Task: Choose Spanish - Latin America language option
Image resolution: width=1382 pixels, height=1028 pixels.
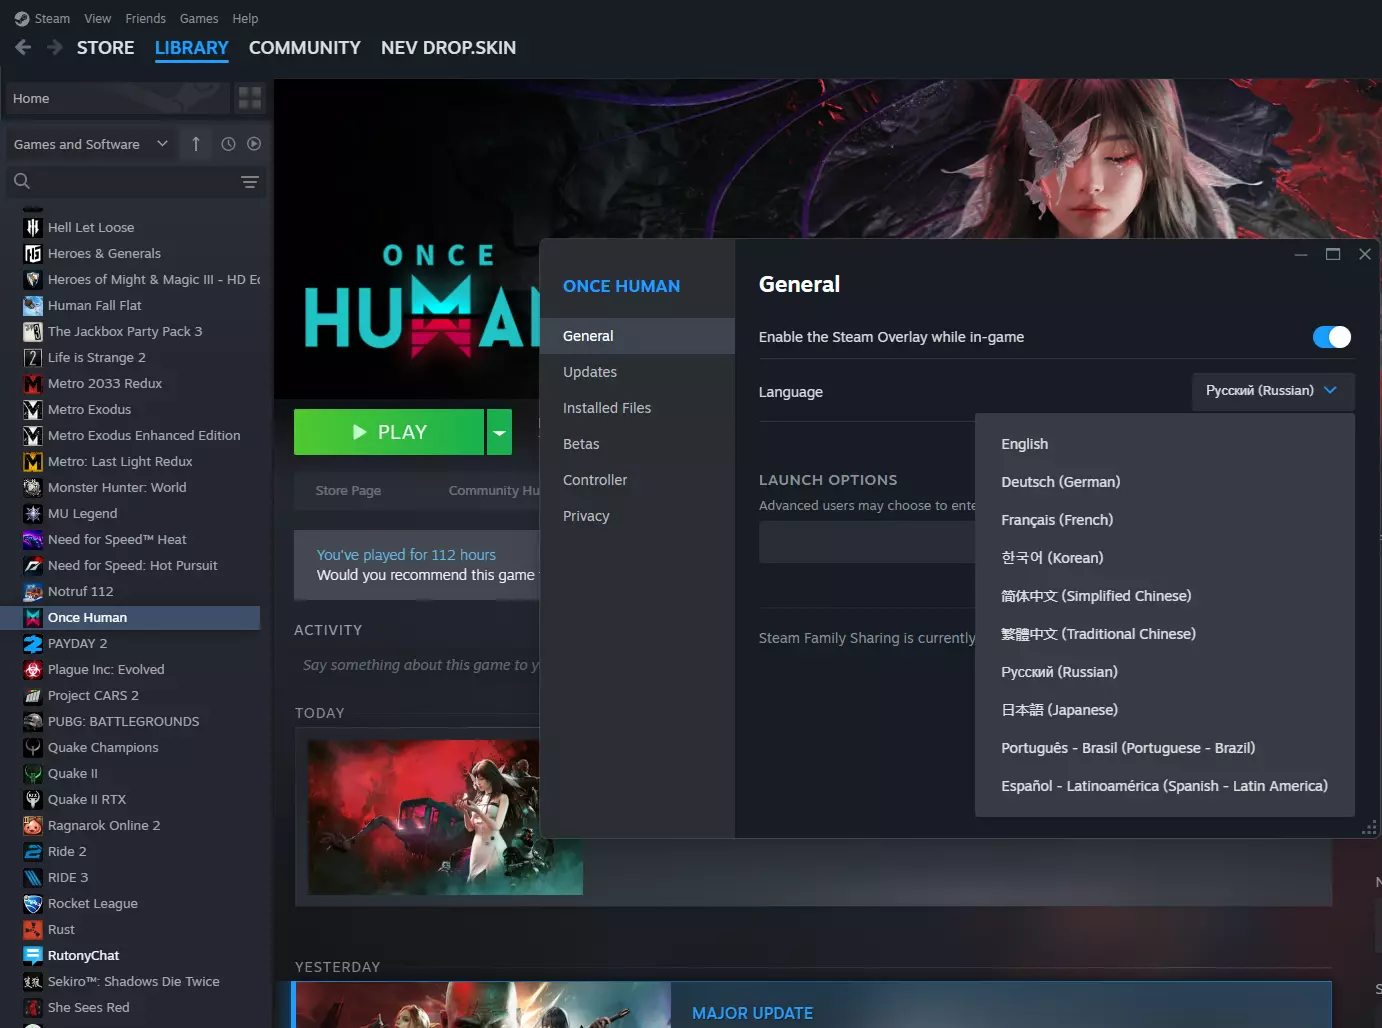Action: pyautogui.click(x=1164, y=786)
